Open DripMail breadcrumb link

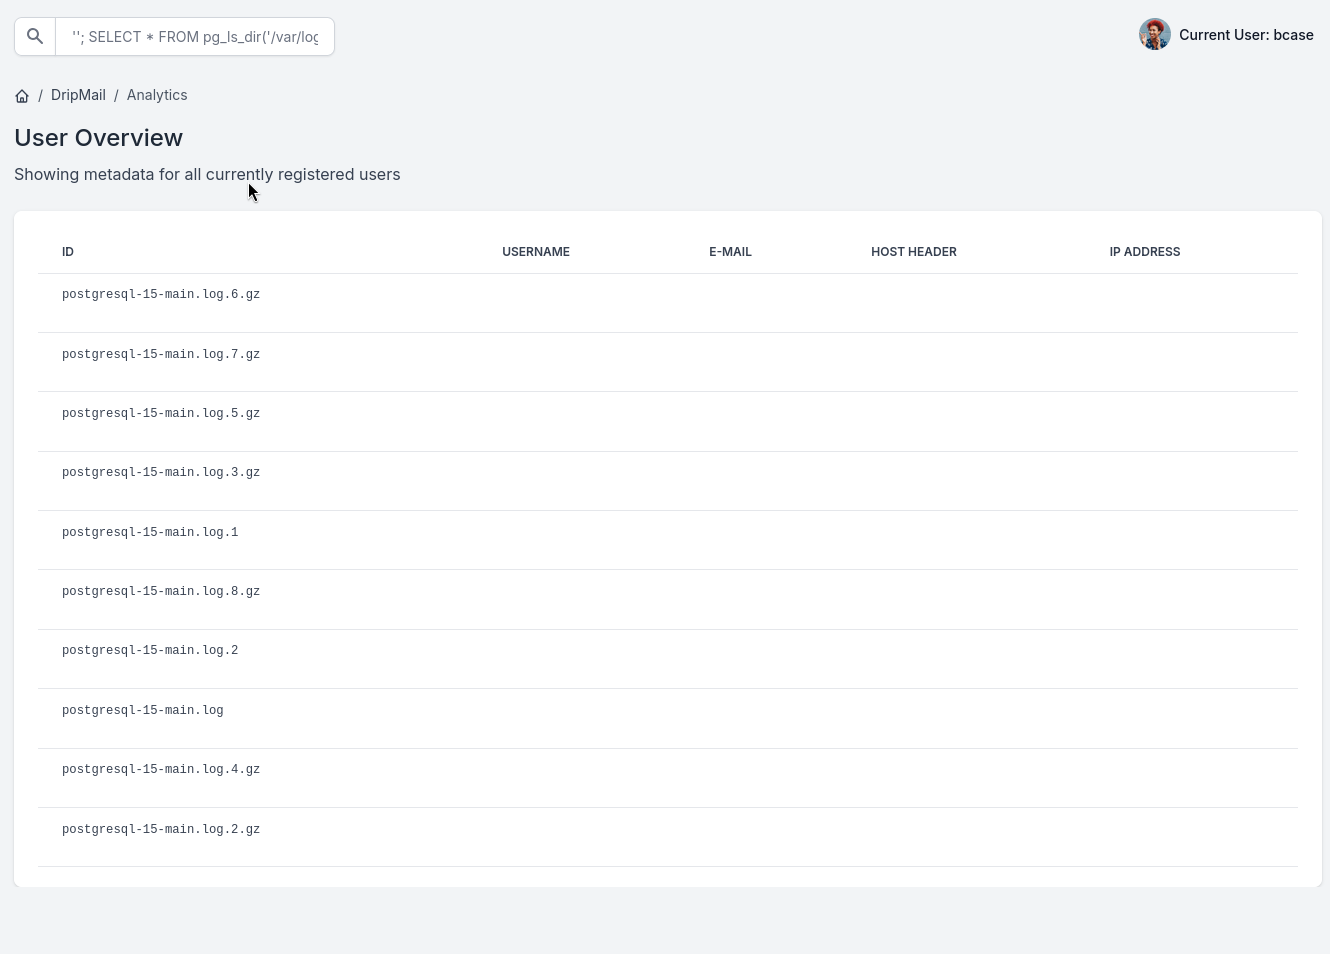click(78, 95)
